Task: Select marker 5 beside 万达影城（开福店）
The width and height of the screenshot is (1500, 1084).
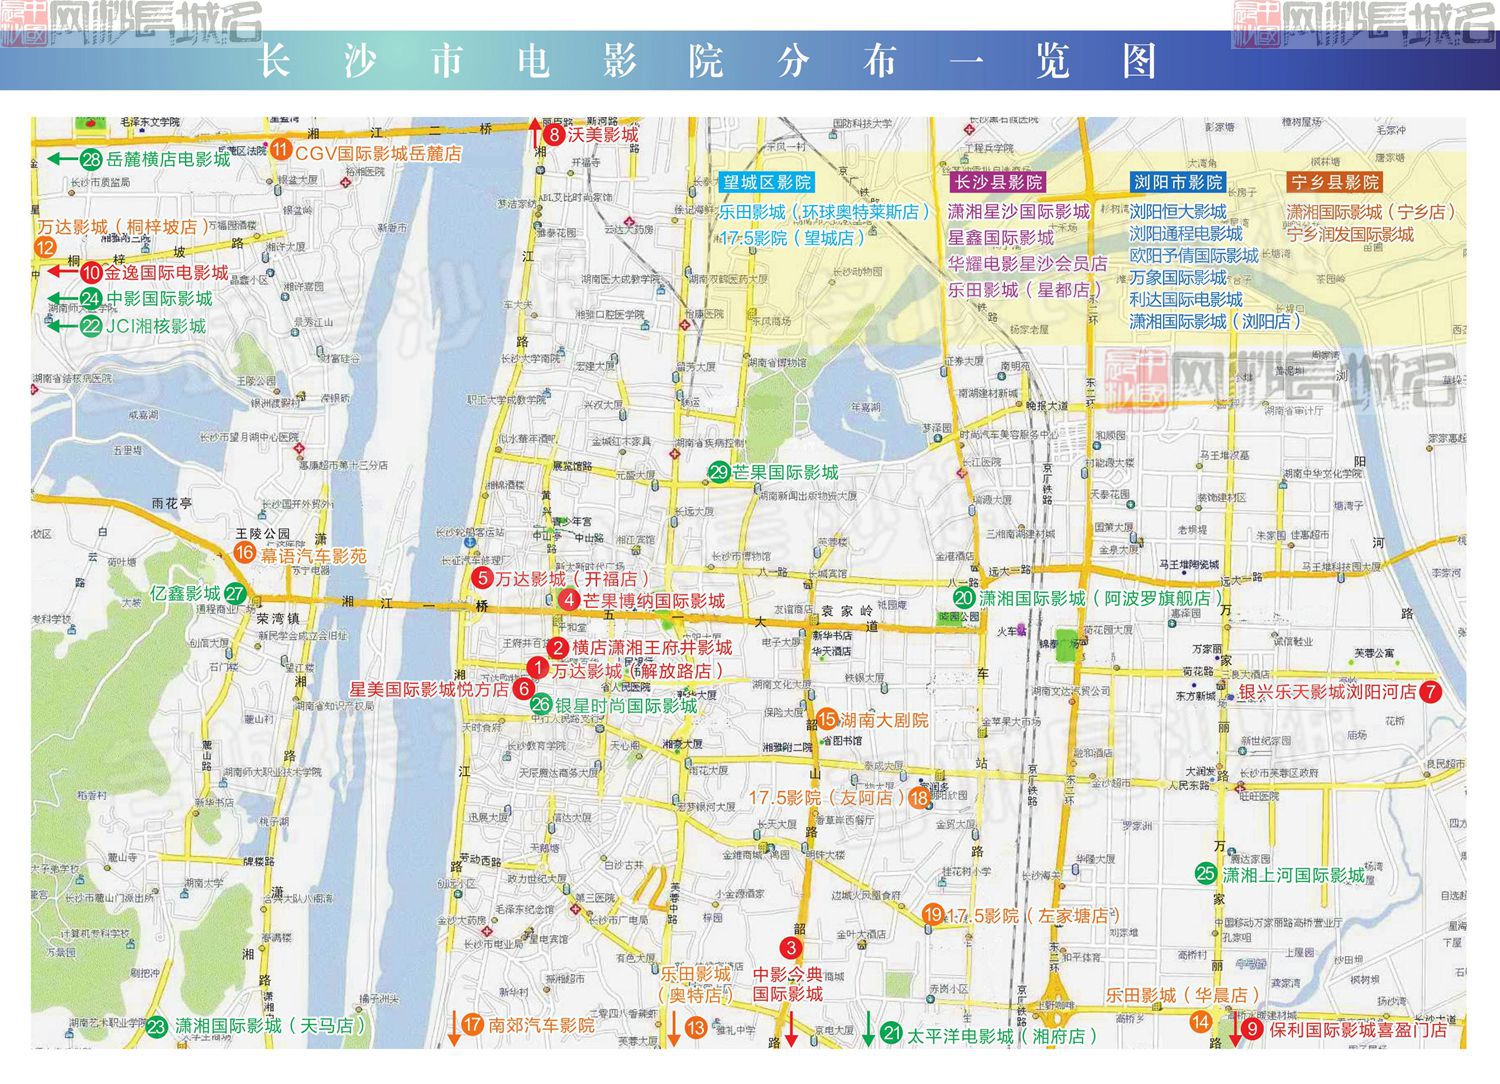Action: click(482, 578)
